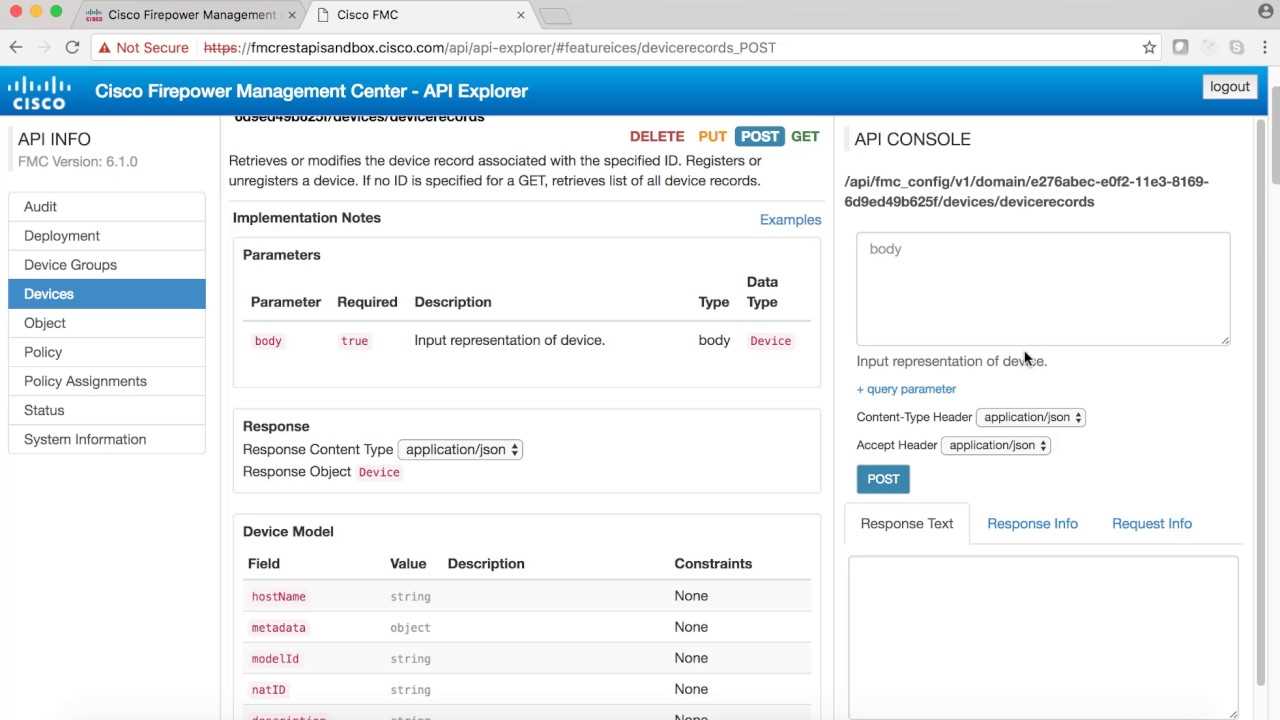Click the hostName field row
This screenshot has width=1280, height=720.
click(x=526, y=596)
